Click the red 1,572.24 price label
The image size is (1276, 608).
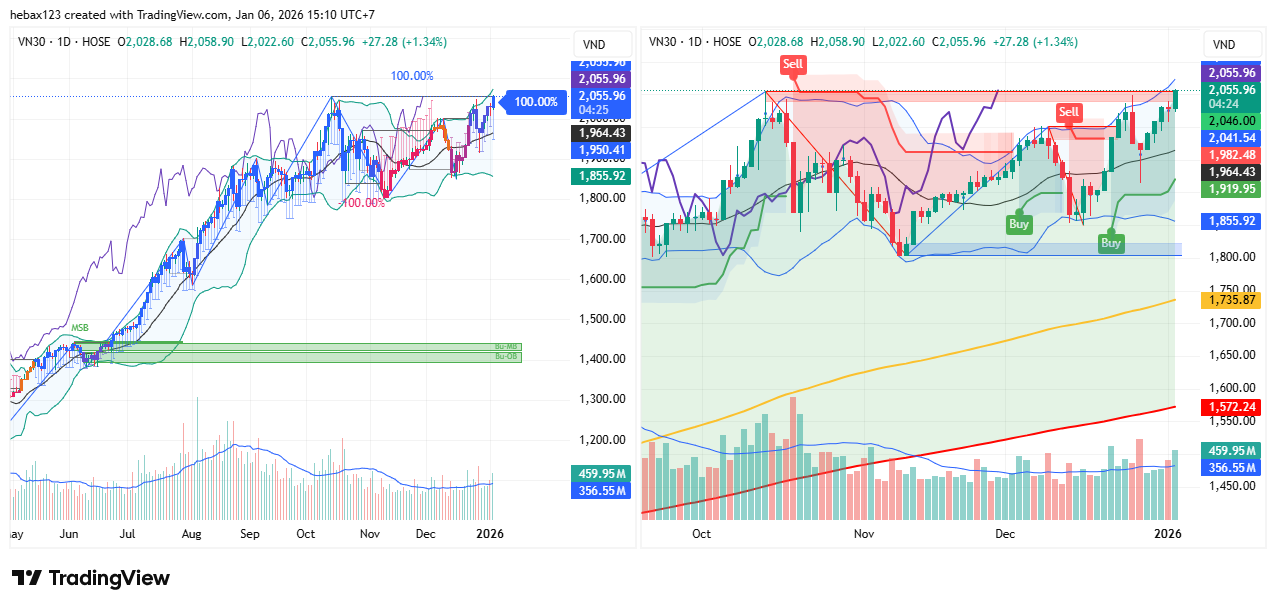(x=1232, y=407)
